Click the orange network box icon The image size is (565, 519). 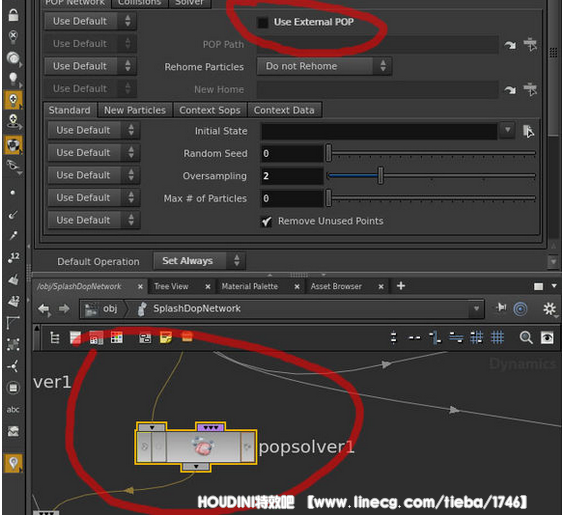[187, 337]
